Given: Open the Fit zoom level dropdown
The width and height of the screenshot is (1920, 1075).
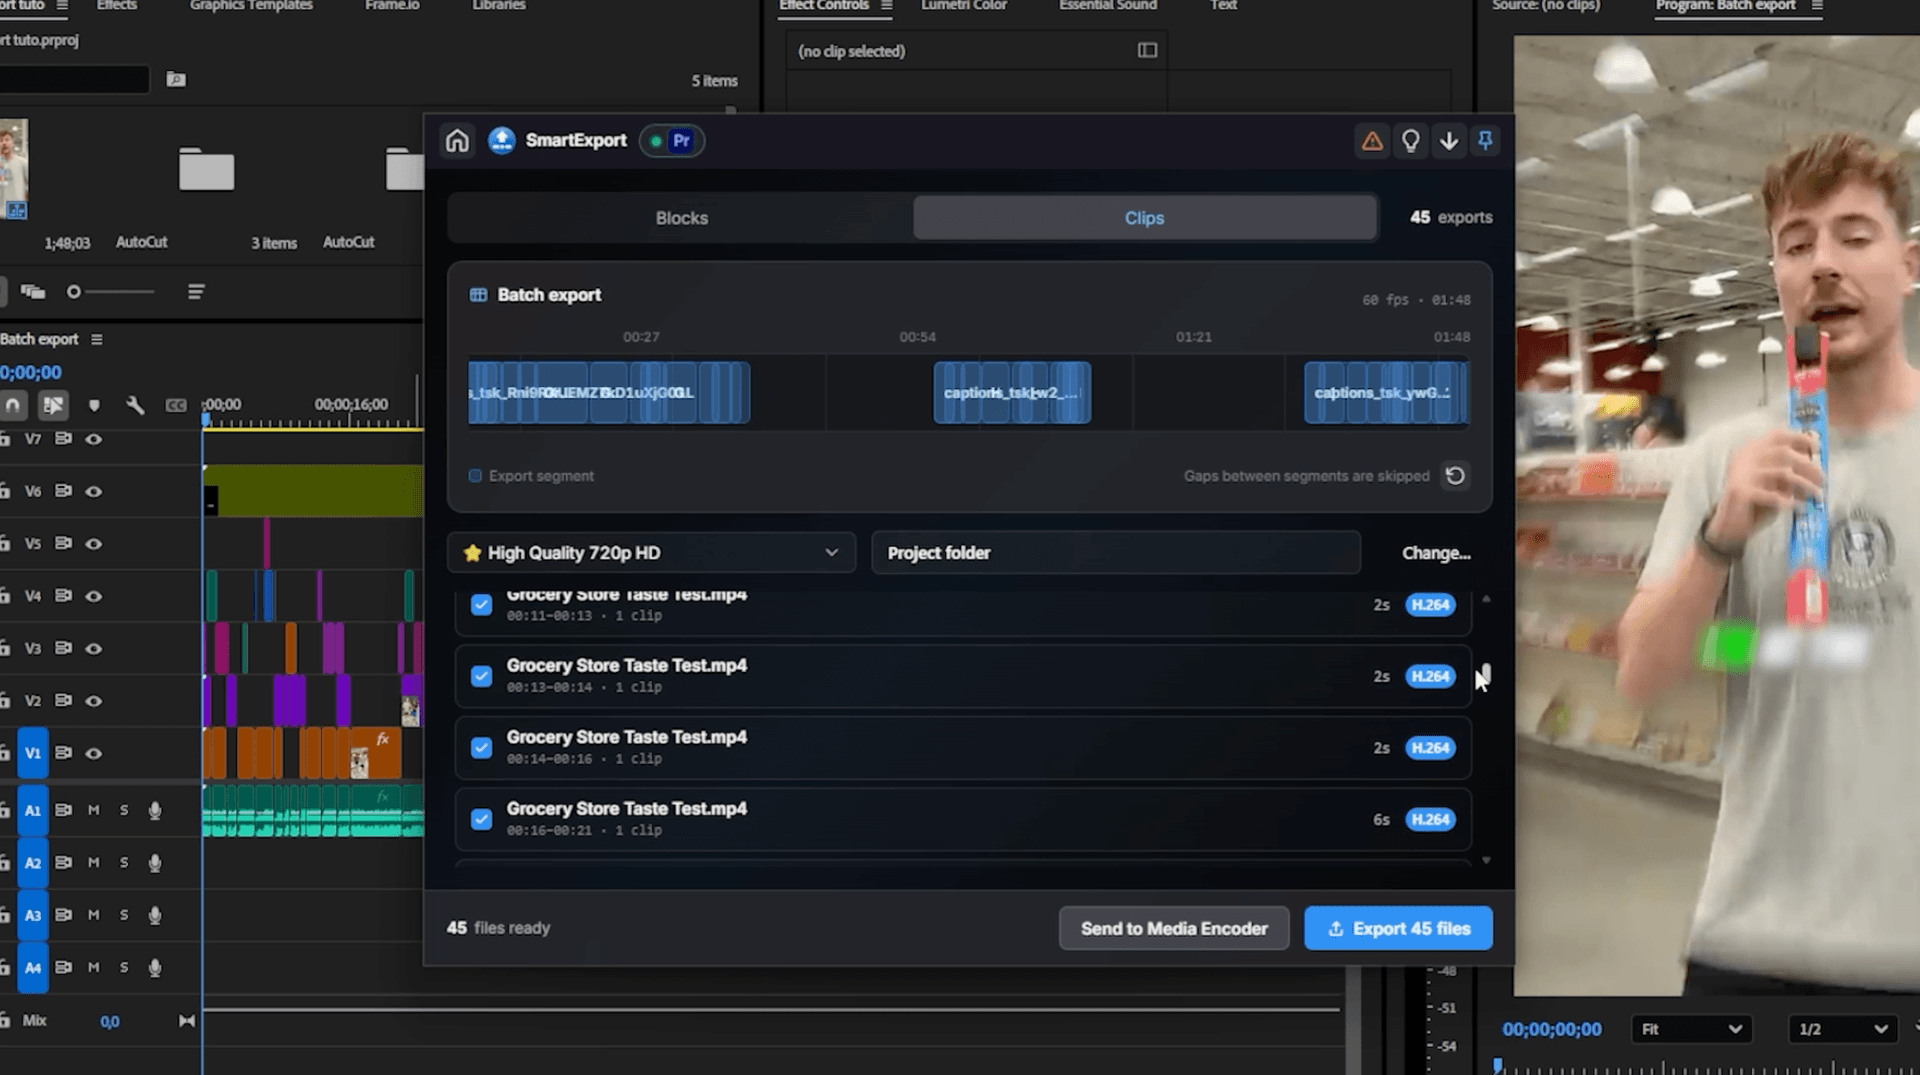Looking at the screenshot, I should tap(1692, 1029).
